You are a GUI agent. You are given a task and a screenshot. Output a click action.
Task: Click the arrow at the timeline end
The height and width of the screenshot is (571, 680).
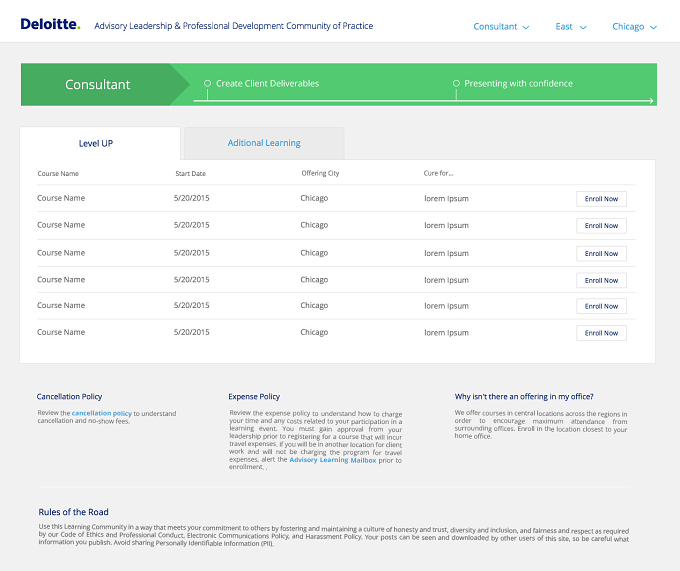coord(651,101)
